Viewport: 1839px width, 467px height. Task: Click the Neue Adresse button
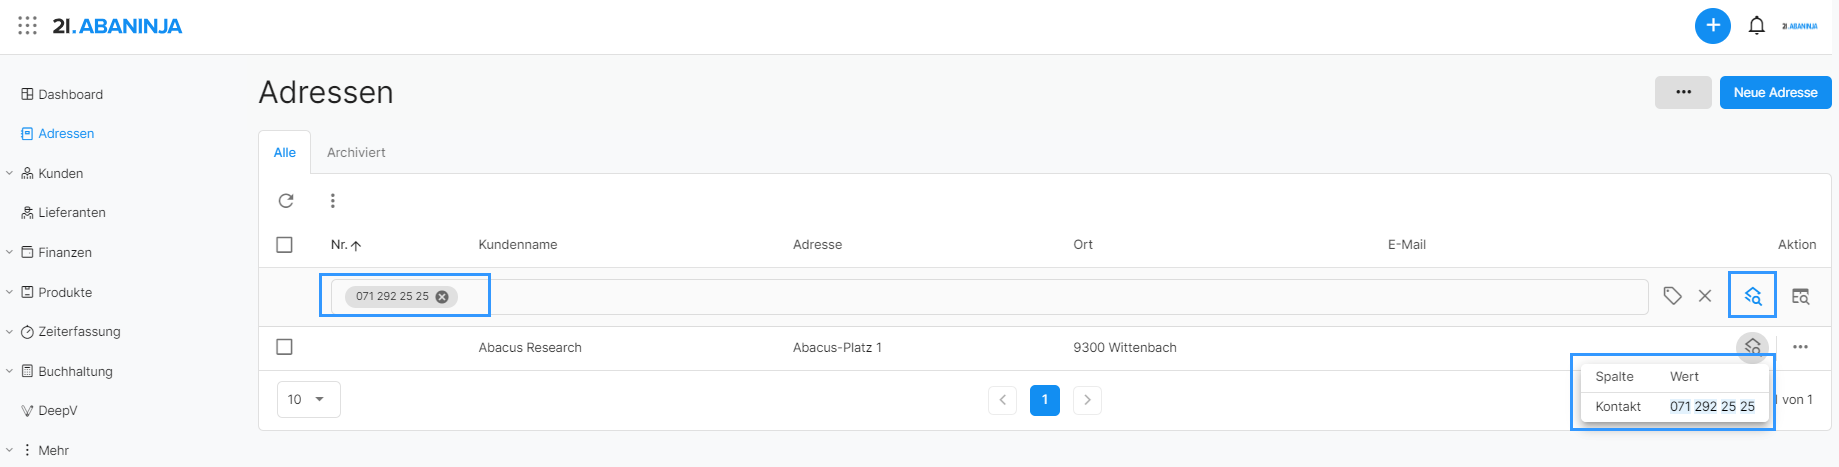pyautogui.click(x=1776, y=92)
